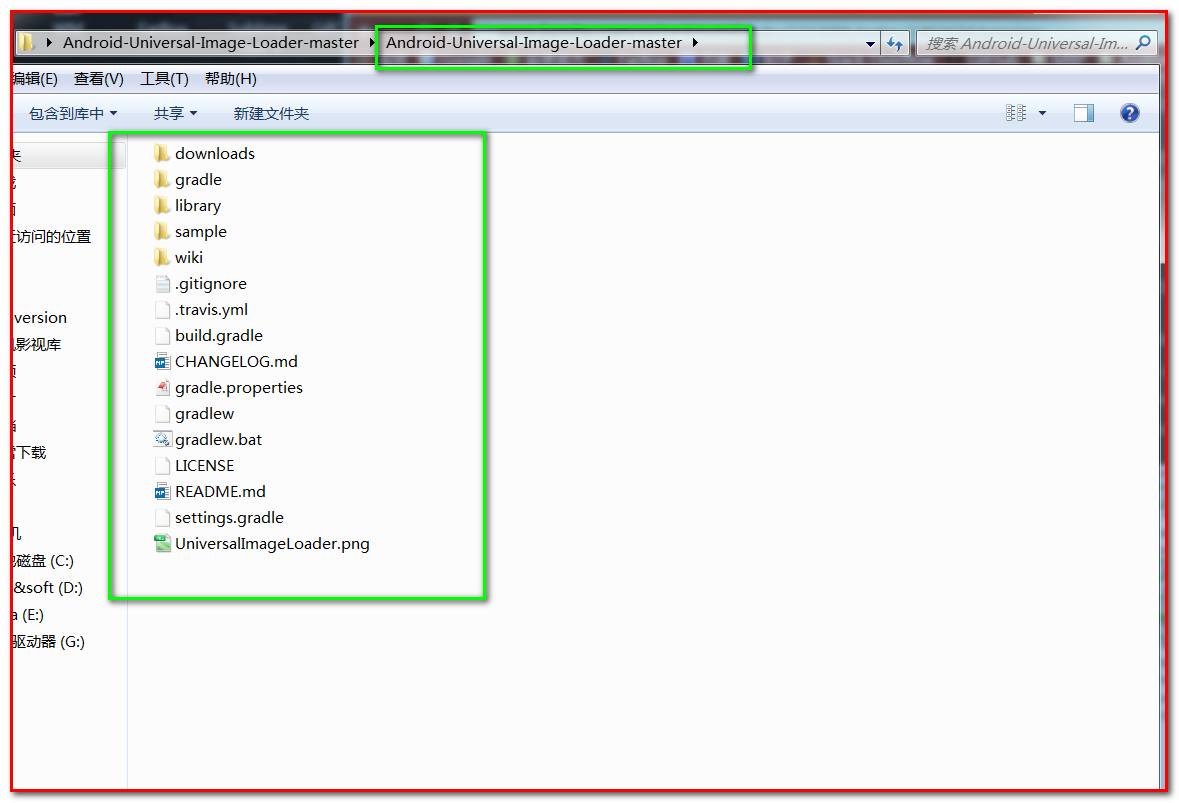Open the 工具(T) menu
The width and height of the screenshot is (1179, 803).
coord(164,79)
